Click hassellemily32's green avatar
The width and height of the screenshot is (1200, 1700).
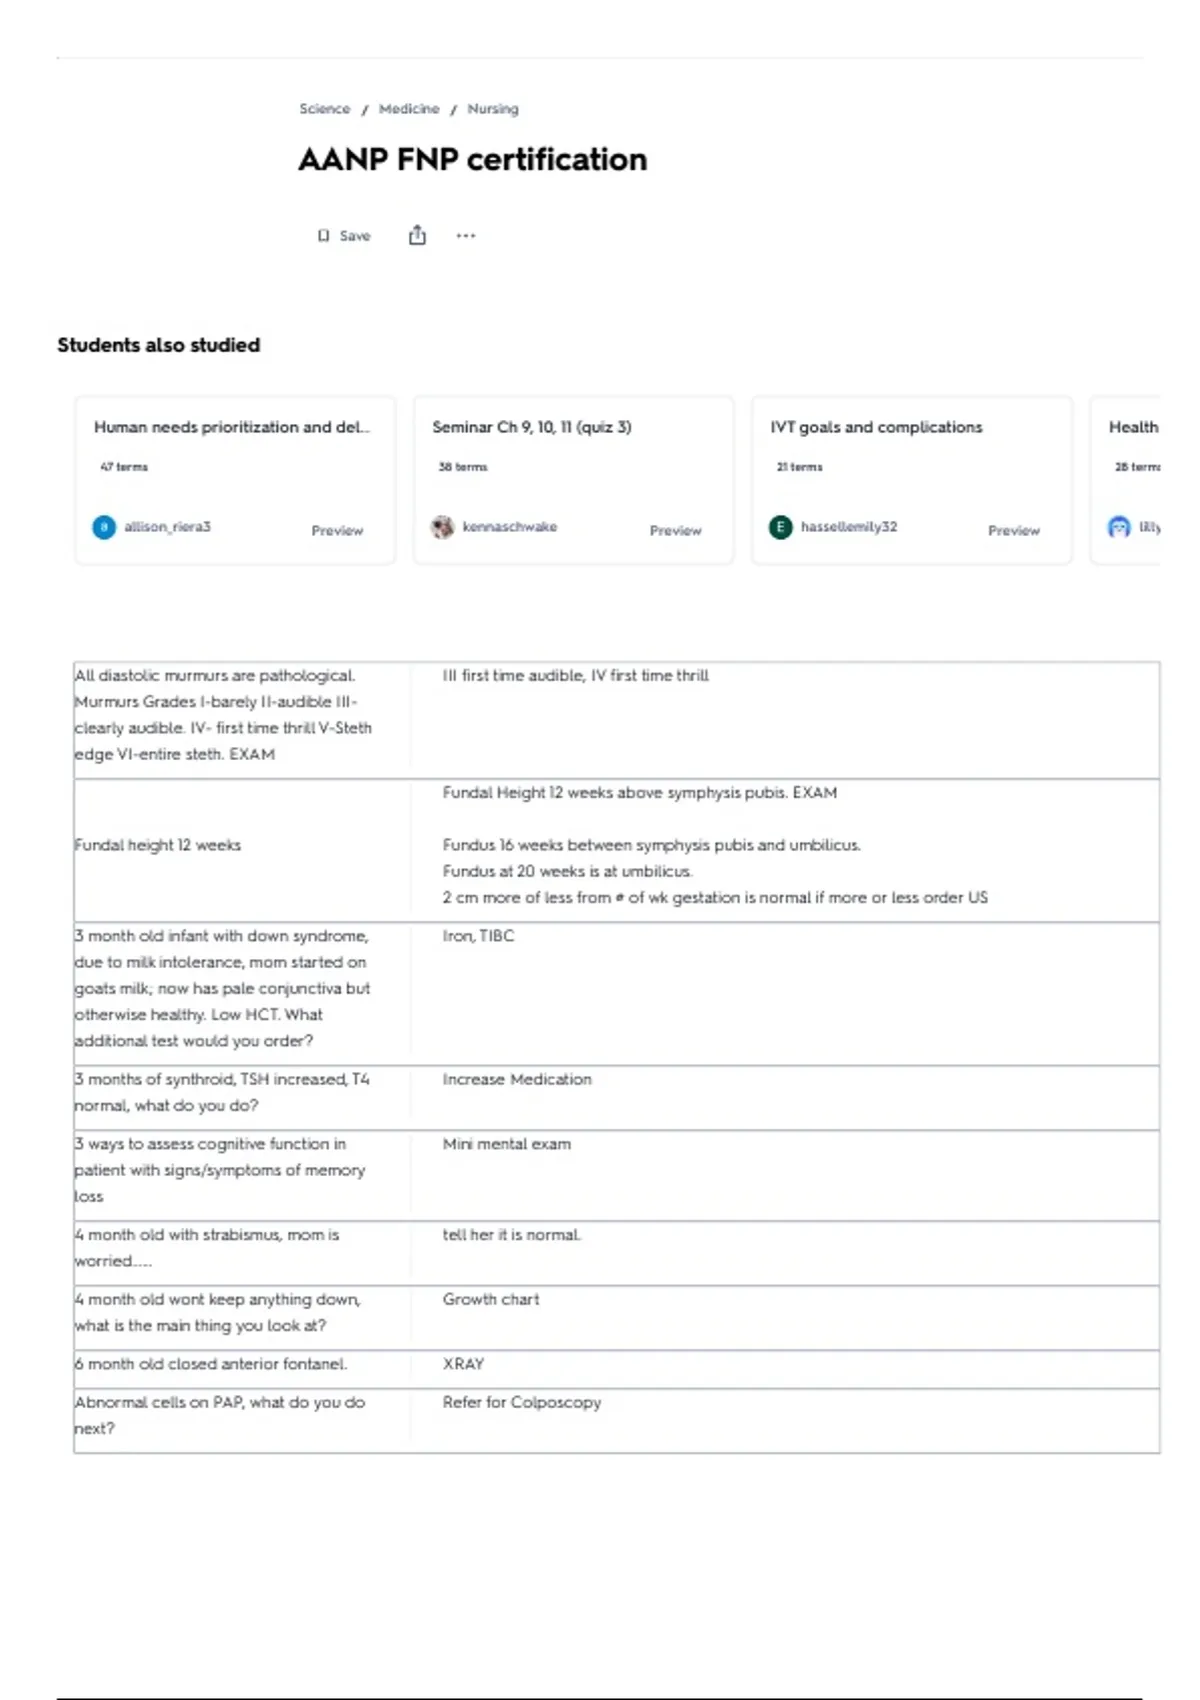click(x=780, y=527)
